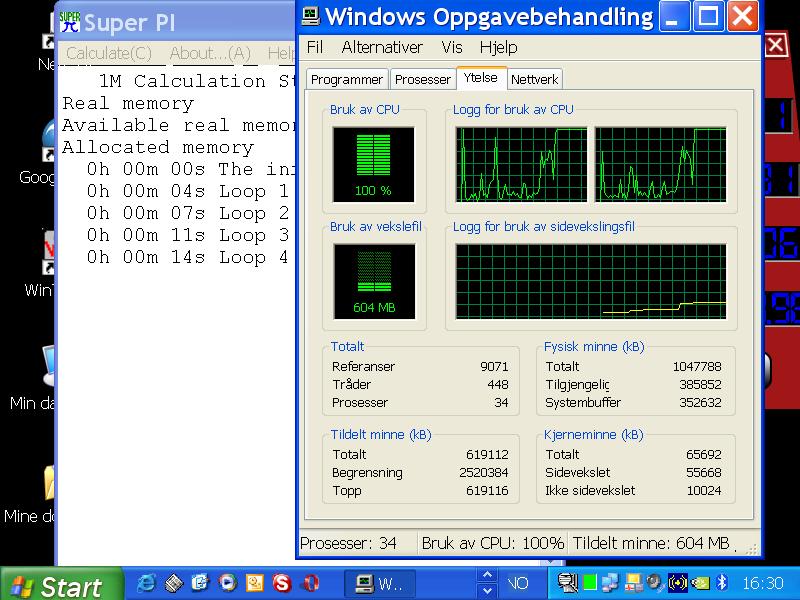Click the Referanser value 9071
The height and width of the screenshot is (600, 800).
point(494,366)
